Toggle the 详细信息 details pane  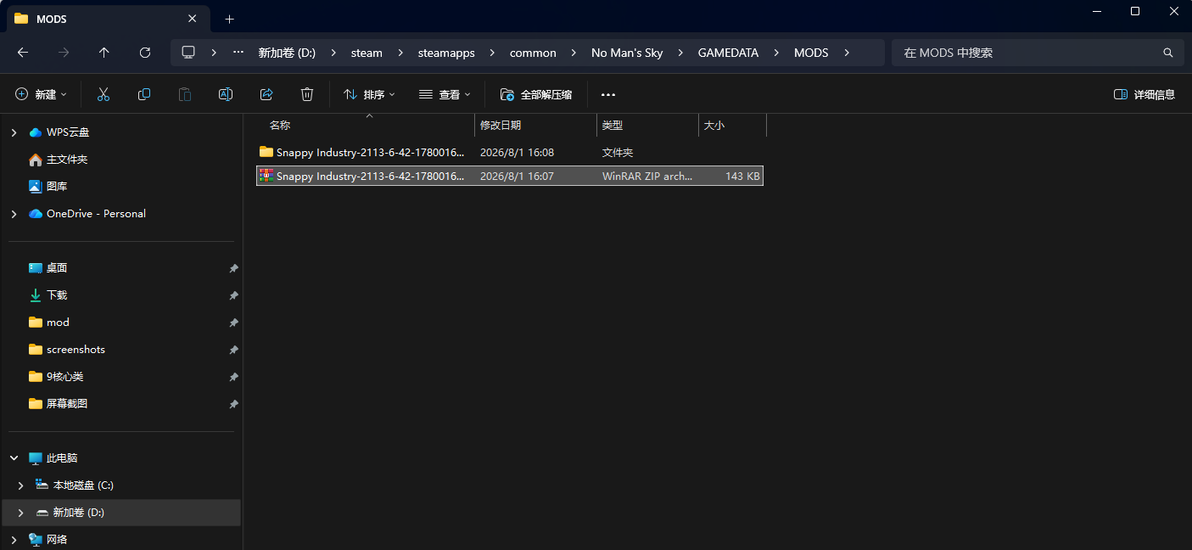pos(1144,94)
